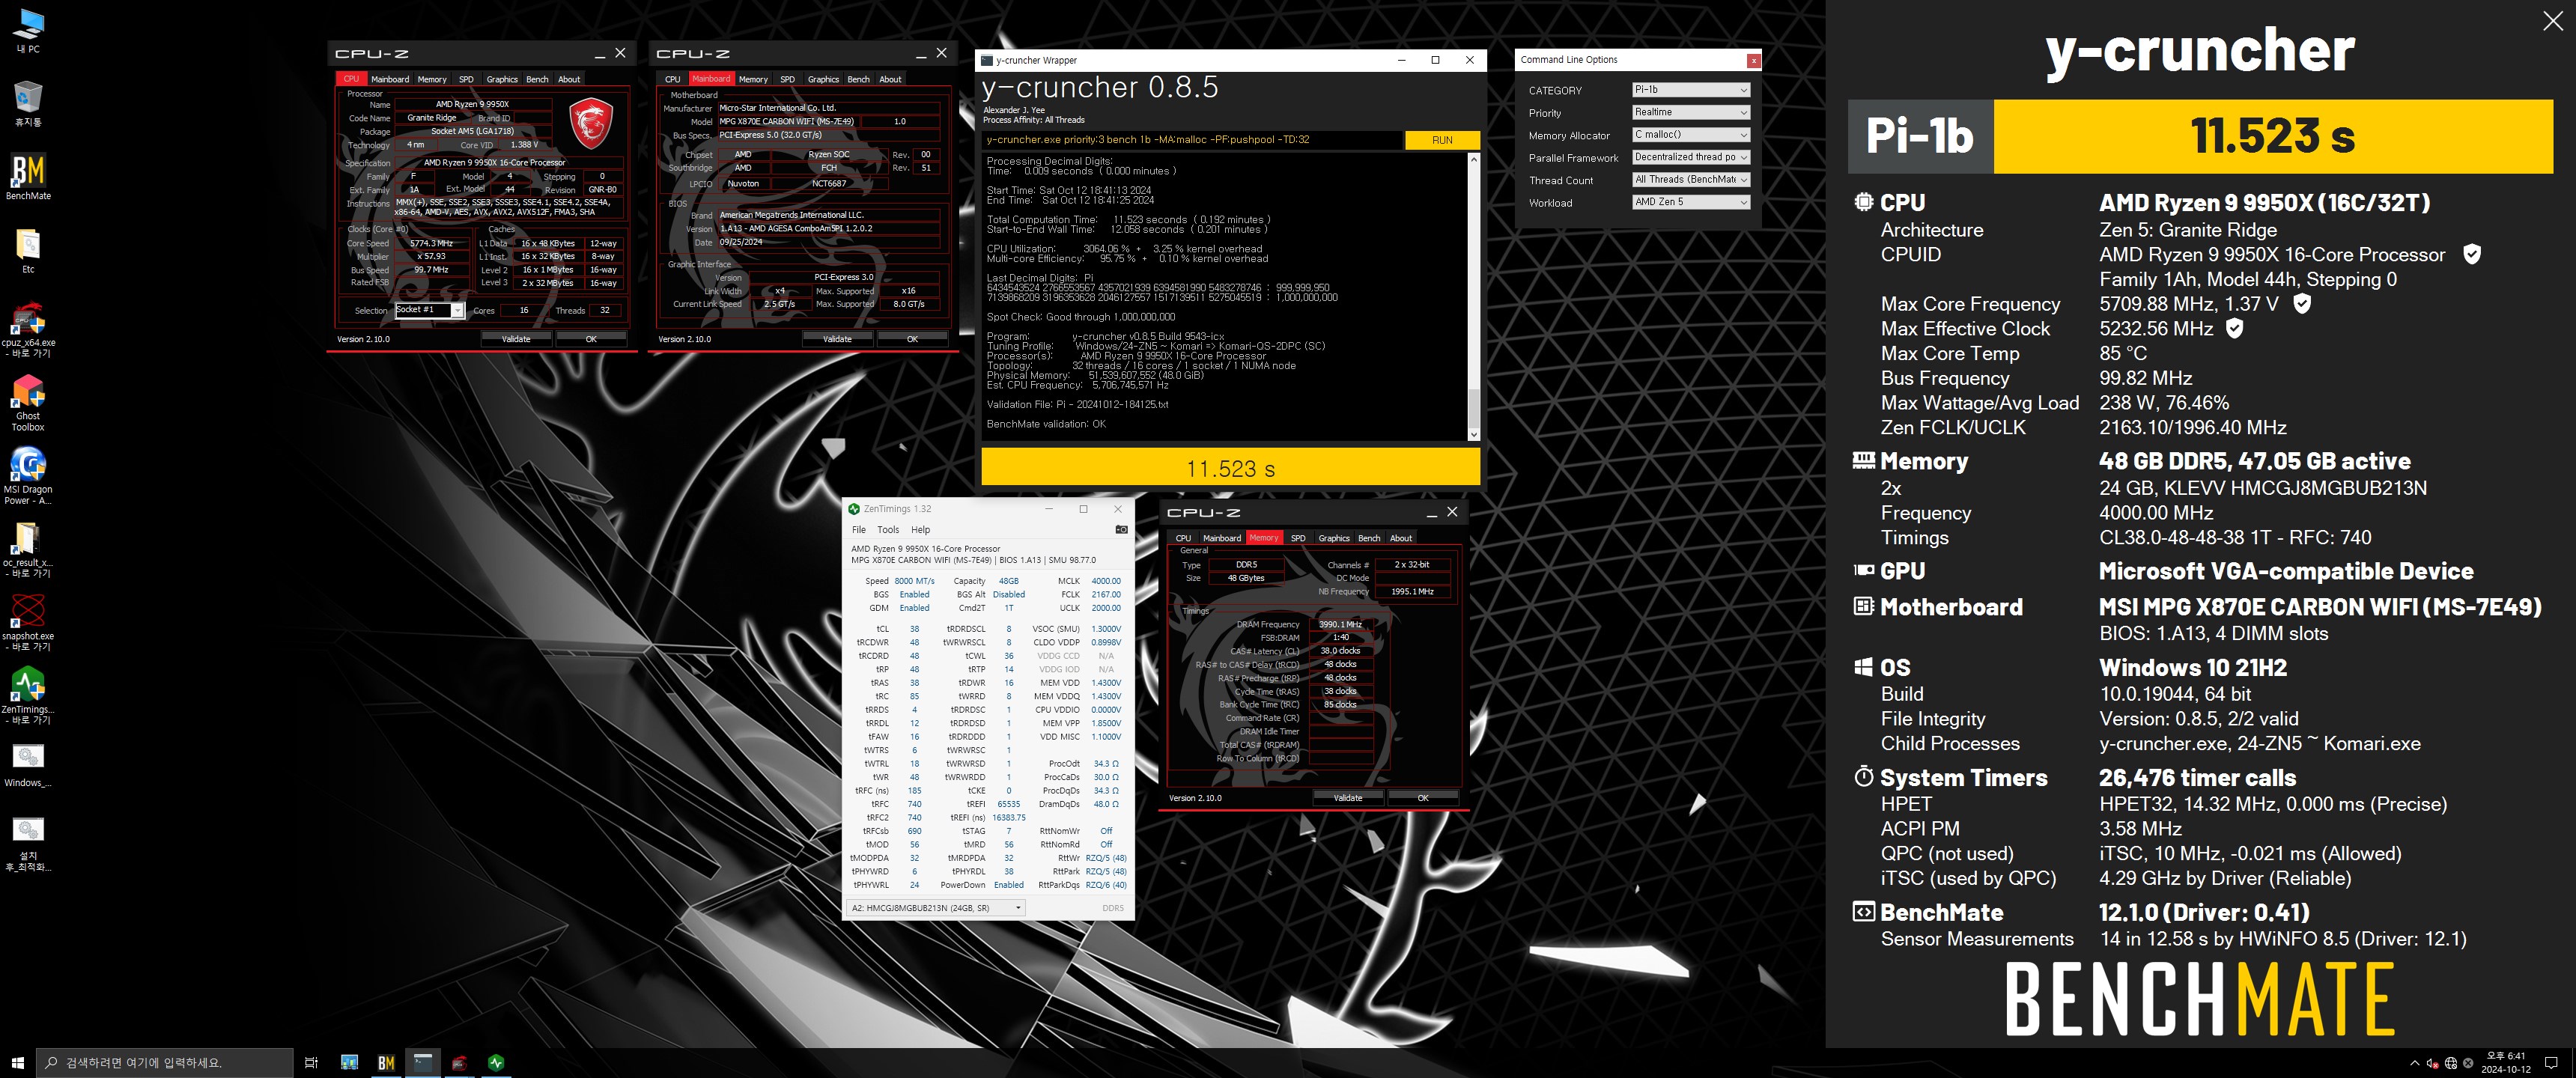Click the 8000 MT/s speed value in ZenTimings
Screen dimensions: 2576x1078
pos(914,581)
